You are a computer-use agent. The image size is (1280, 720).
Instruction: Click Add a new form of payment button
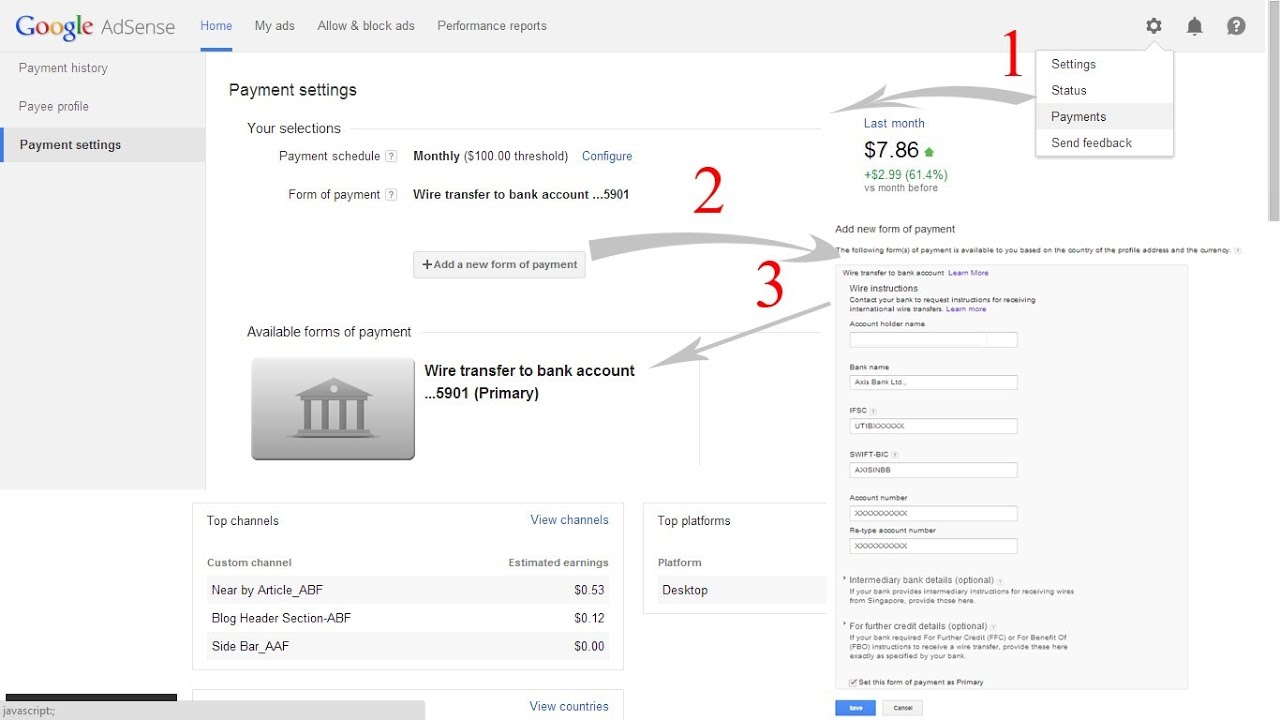[499, 264]
